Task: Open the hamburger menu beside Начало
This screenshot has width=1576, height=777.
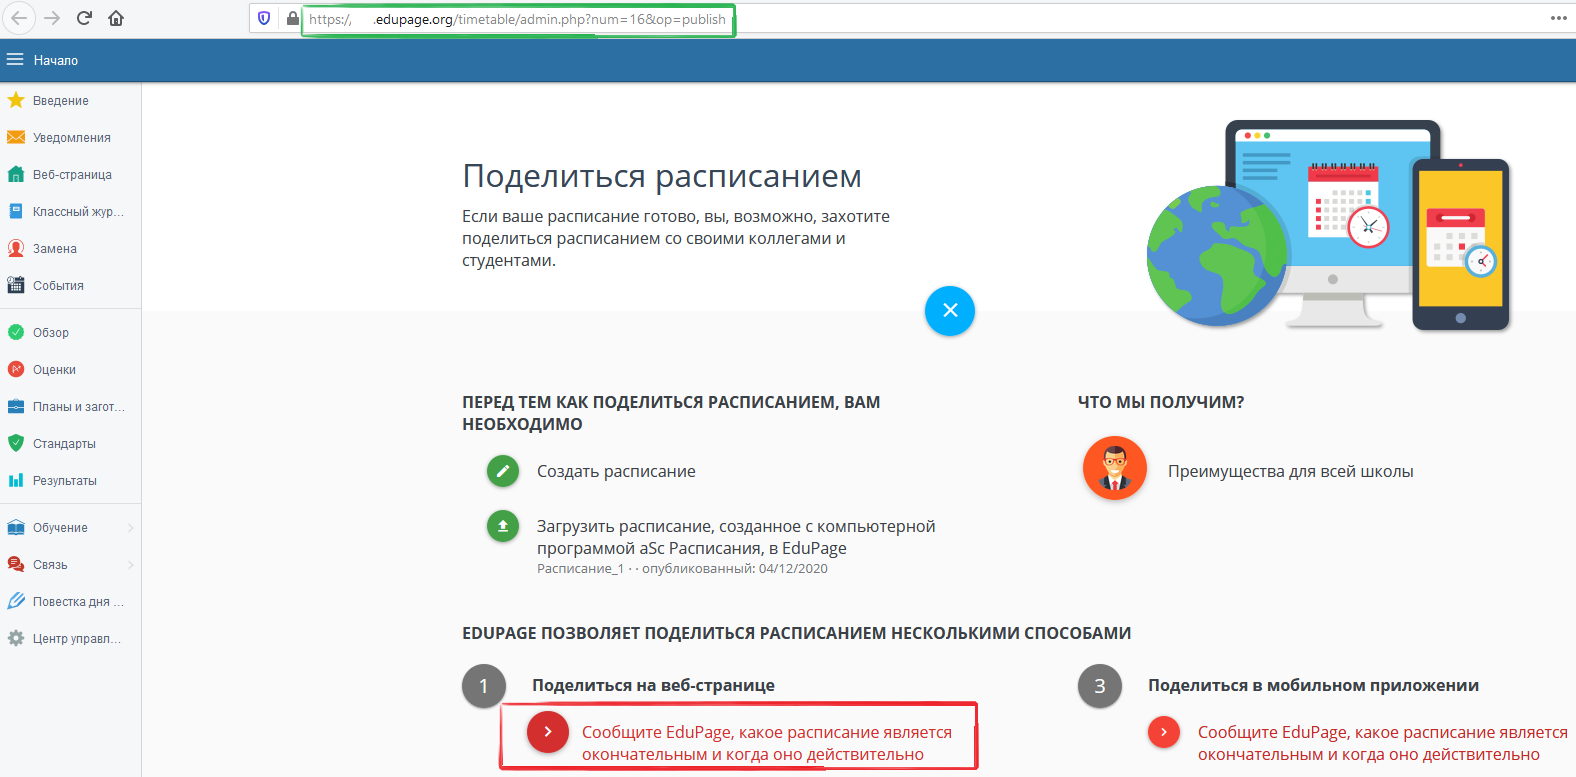Action: tap(15, 60)
